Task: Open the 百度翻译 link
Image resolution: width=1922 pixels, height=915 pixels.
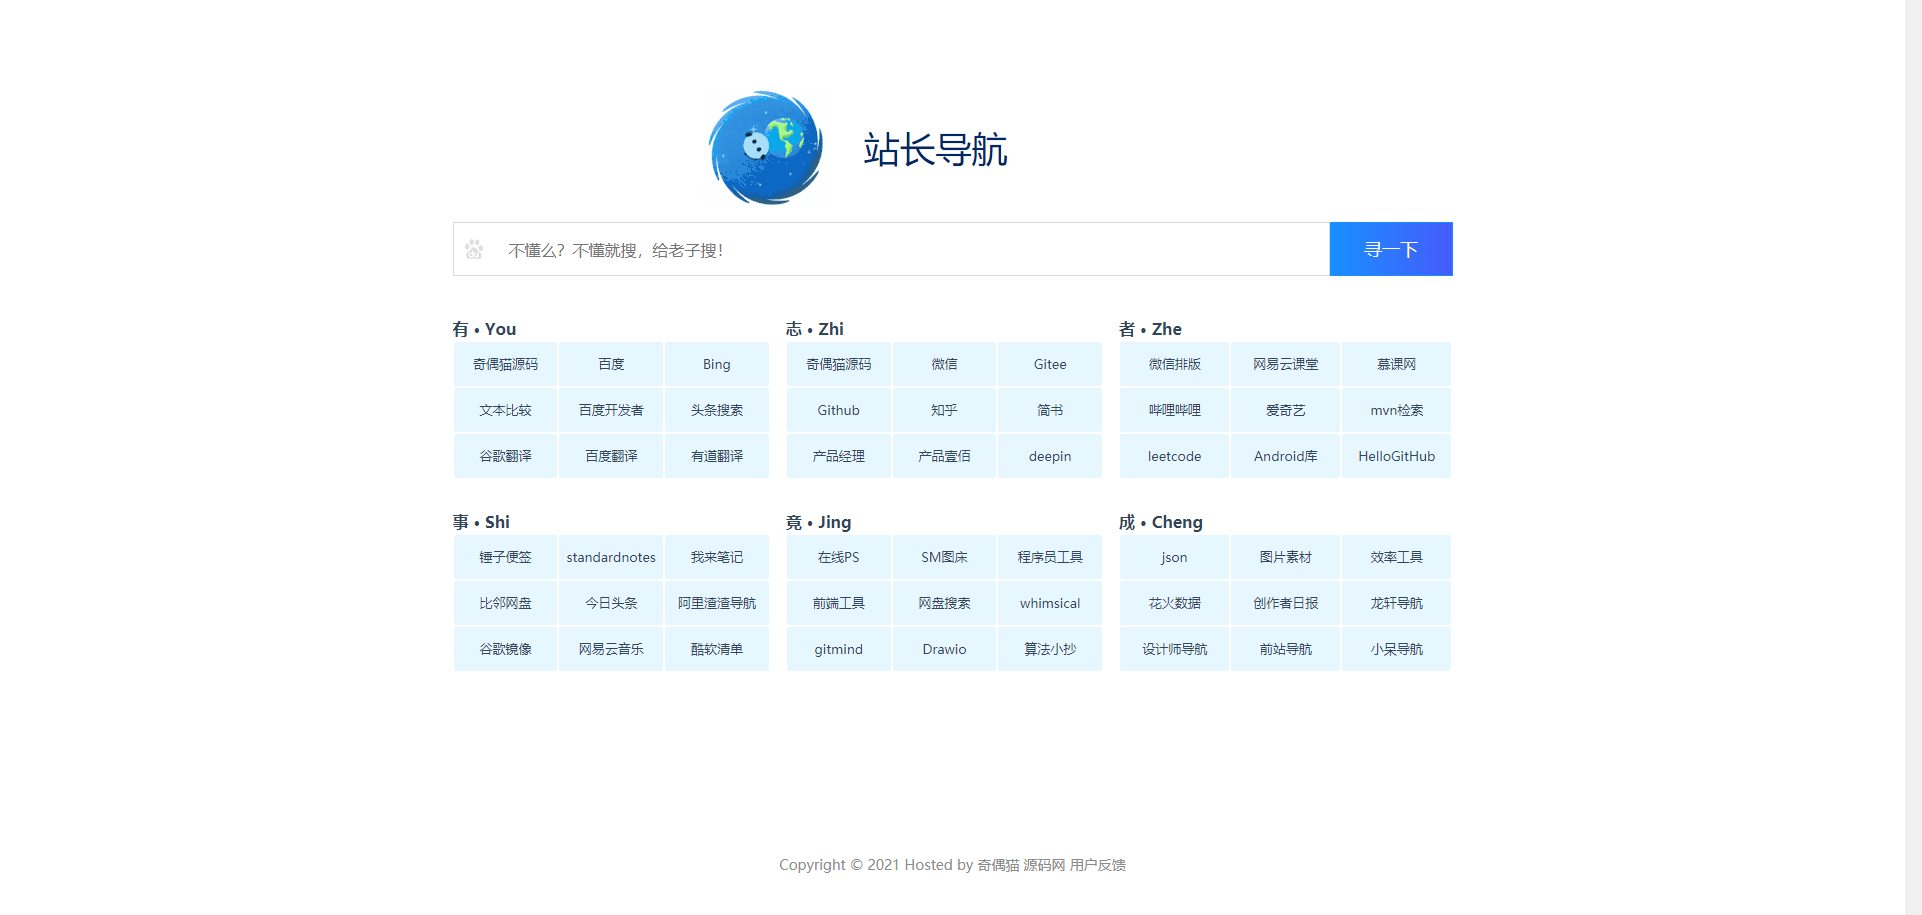Action: pos(611,456)
